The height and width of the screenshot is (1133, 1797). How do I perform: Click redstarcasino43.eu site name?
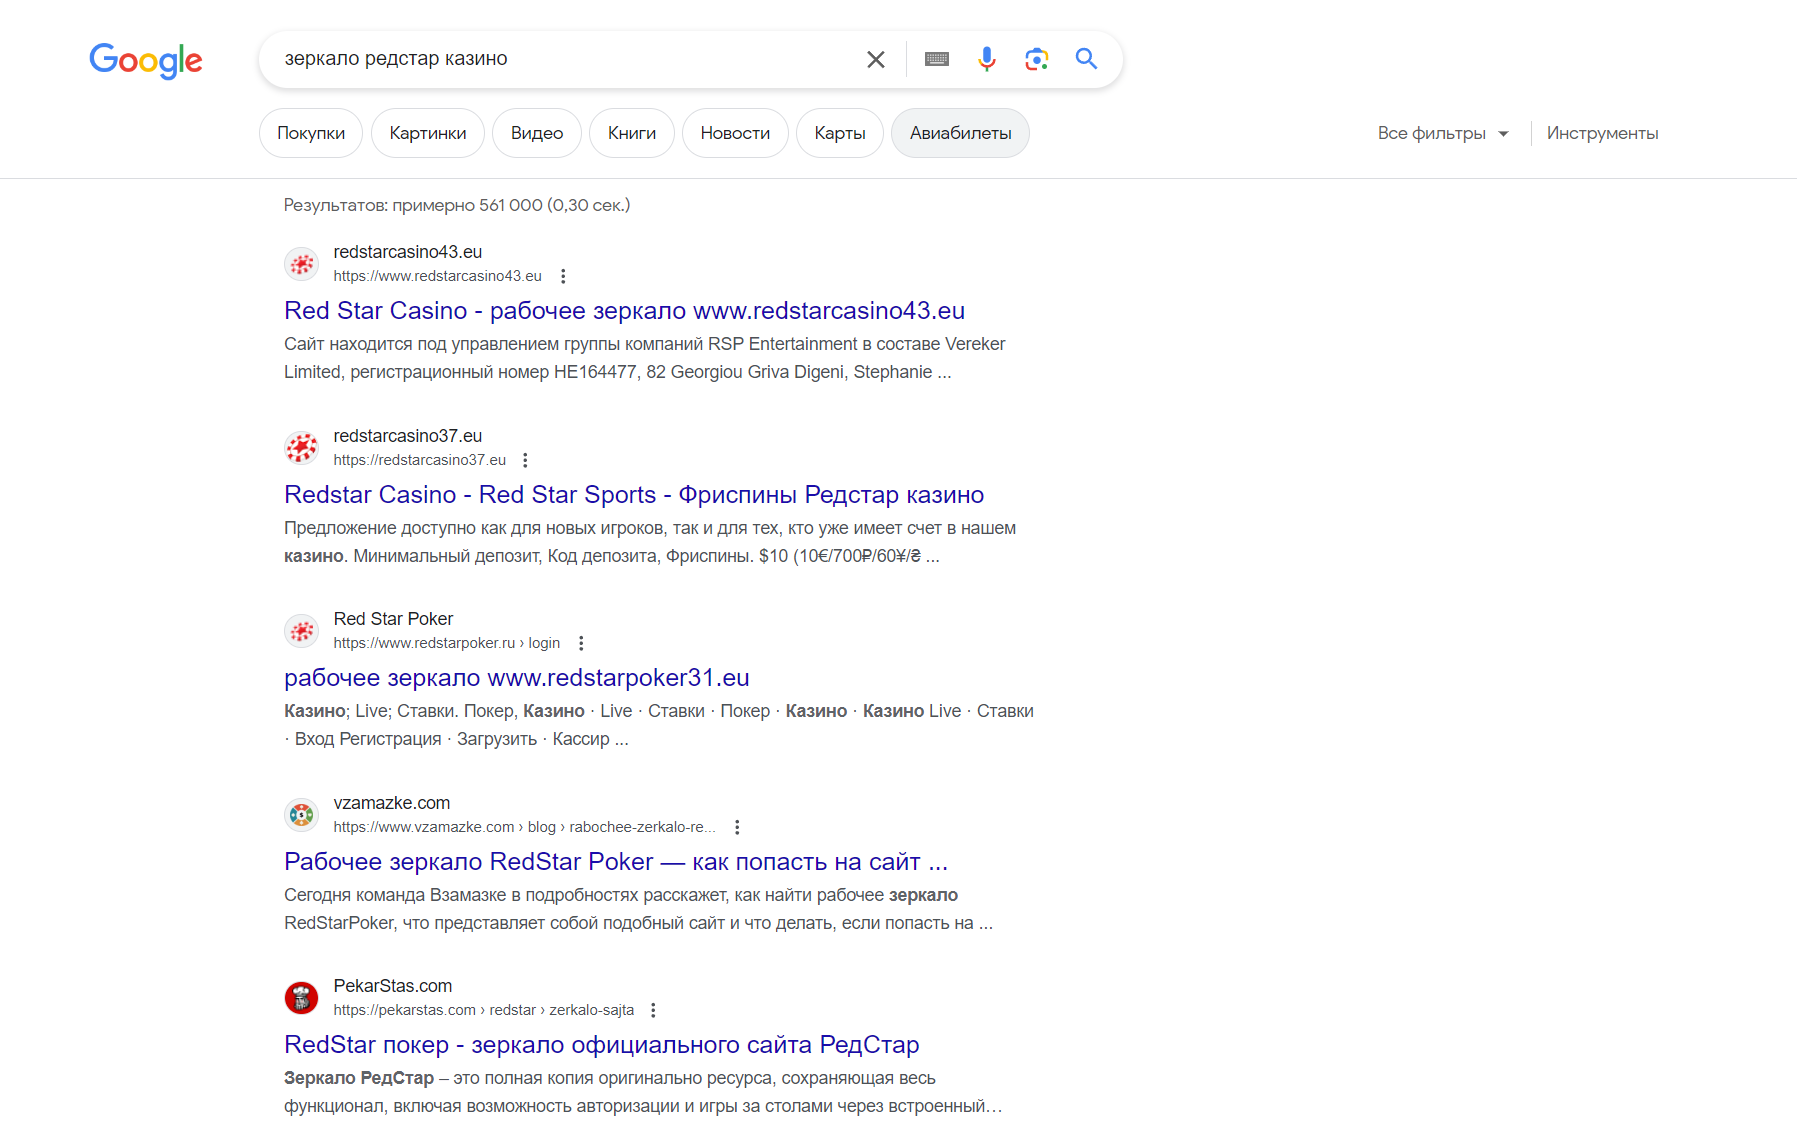[408, 252]
